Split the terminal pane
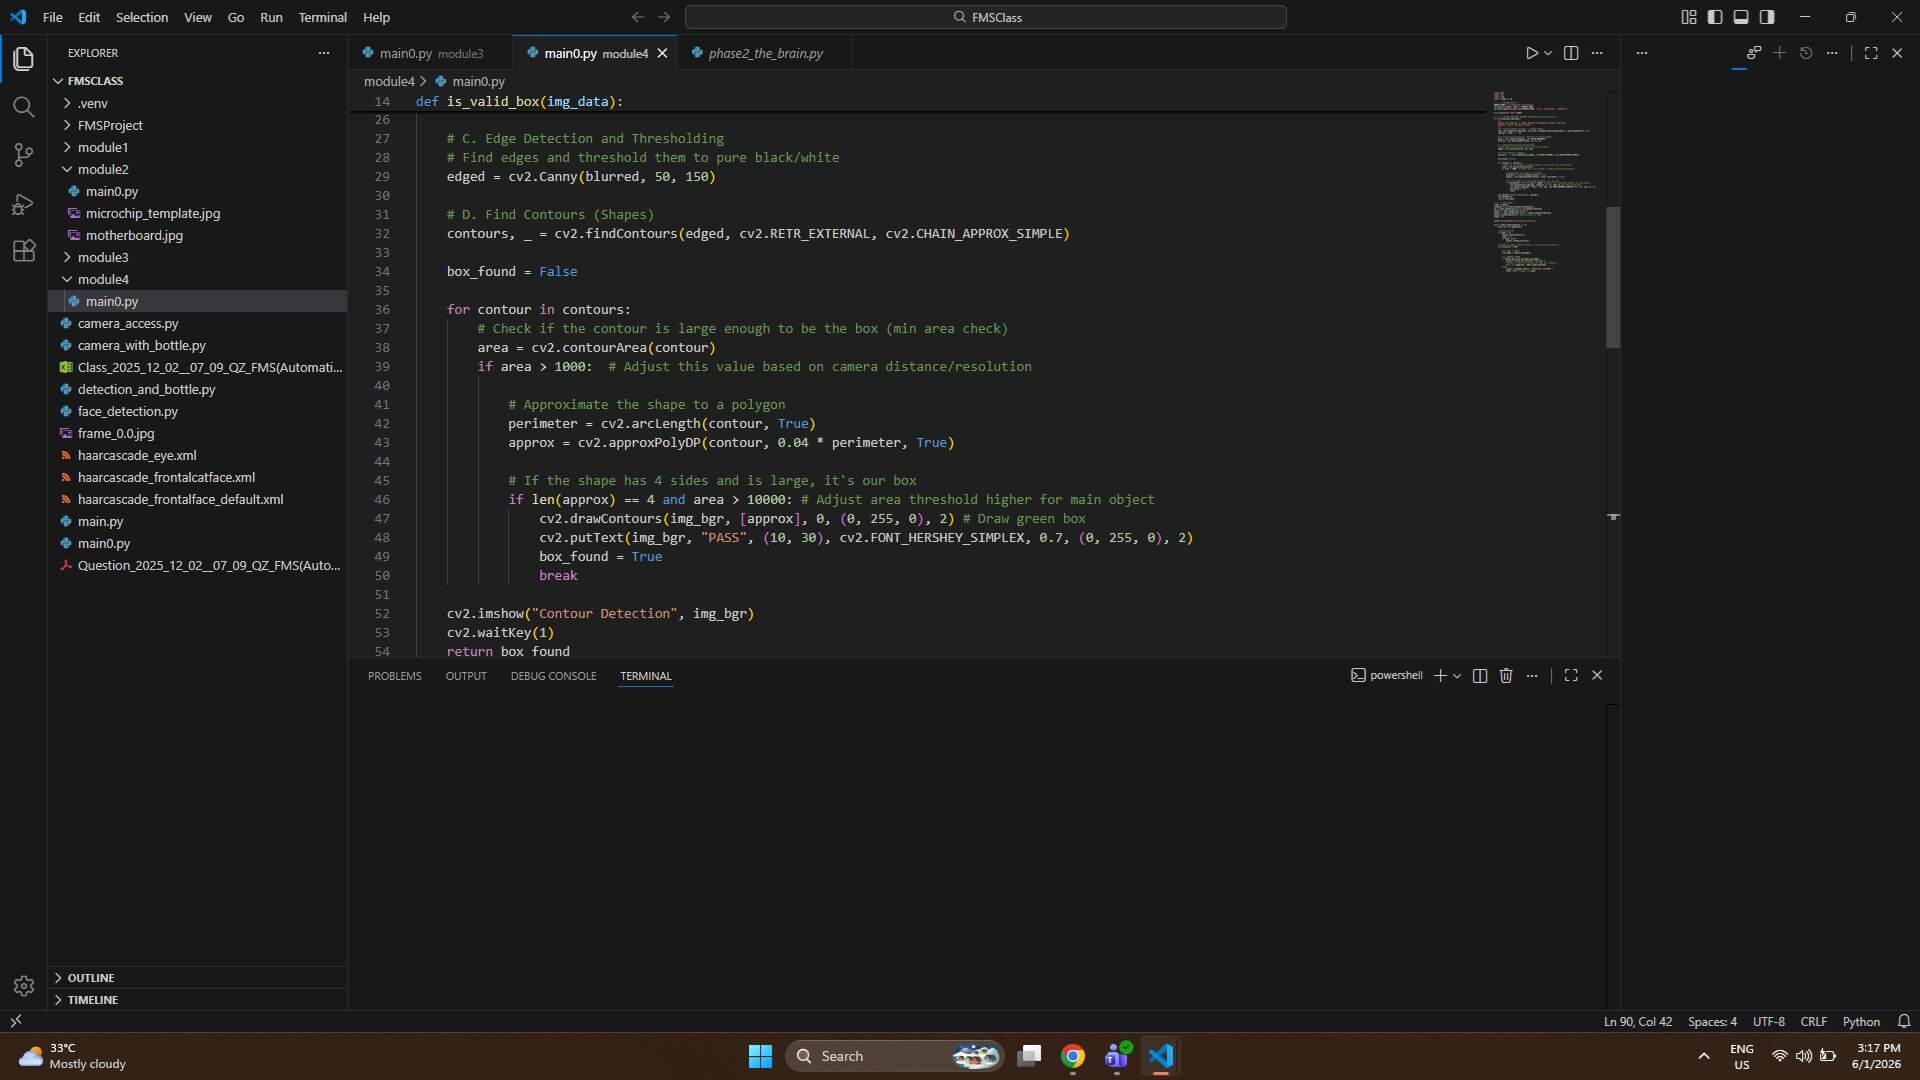 click(1480, 675)
